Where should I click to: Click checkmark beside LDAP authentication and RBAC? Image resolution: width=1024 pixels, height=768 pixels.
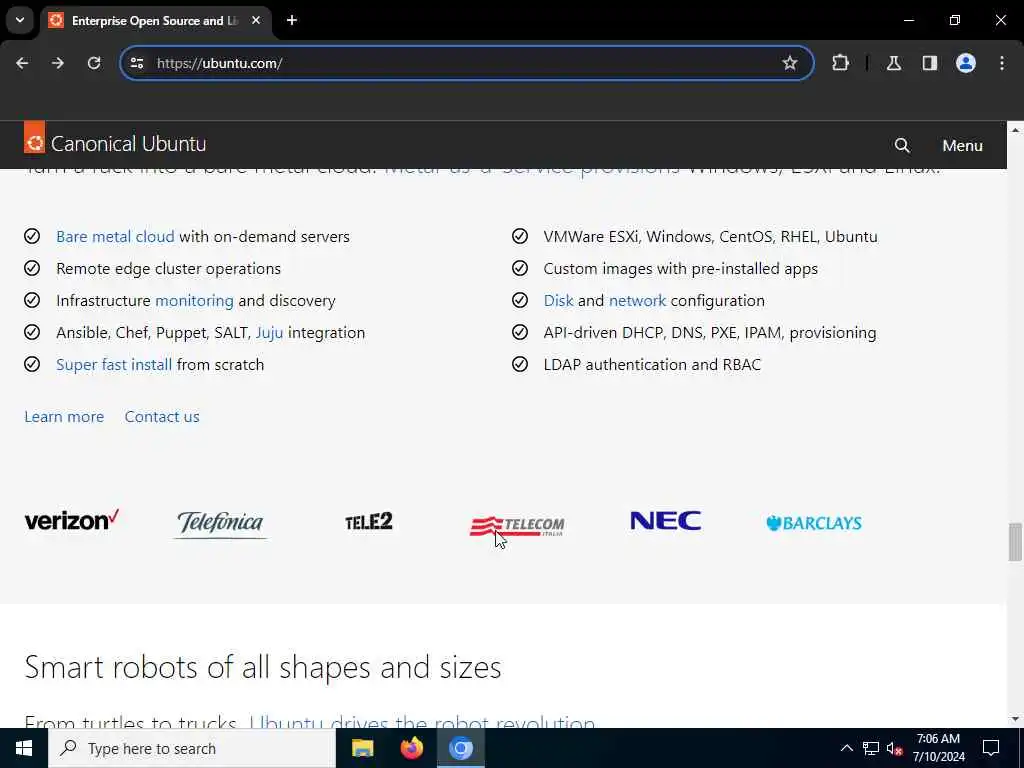click(x=520, y=364)
